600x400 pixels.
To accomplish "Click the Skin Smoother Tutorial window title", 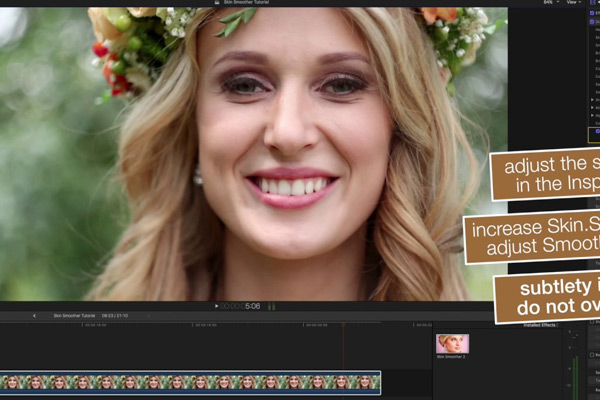I will [246, 2].
